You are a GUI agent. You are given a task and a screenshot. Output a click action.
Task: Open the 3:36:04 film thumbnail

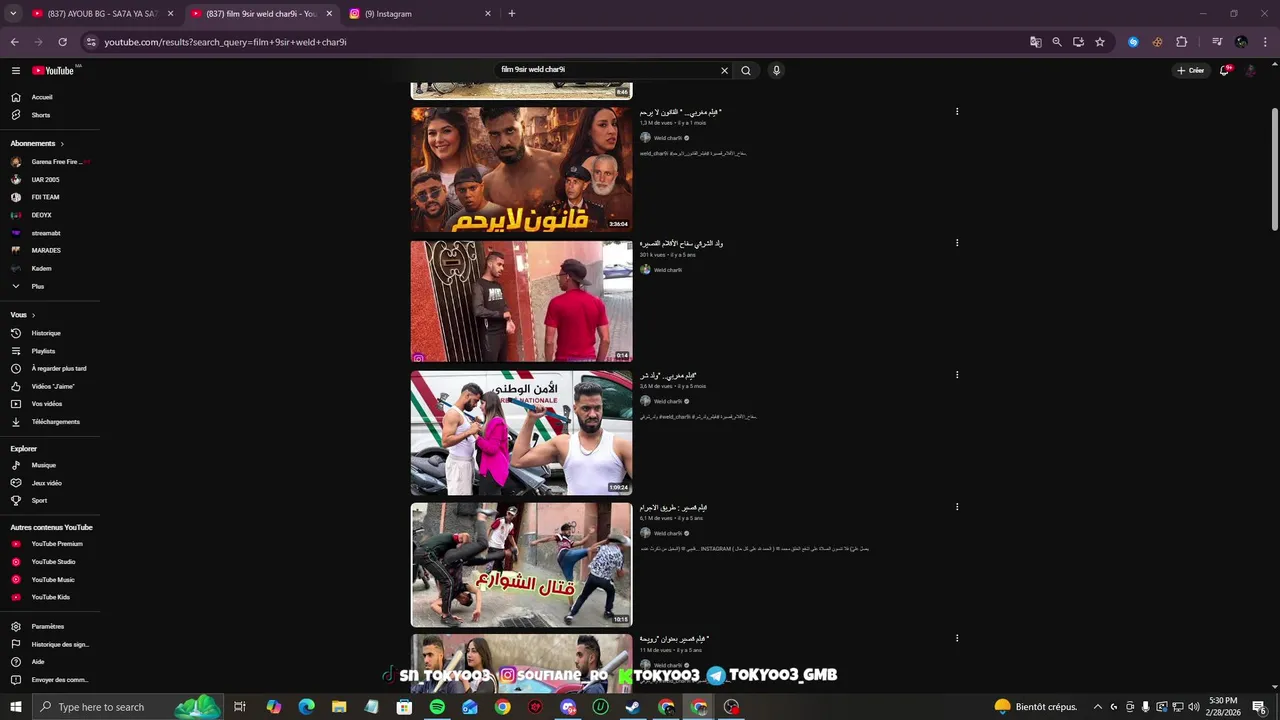click(x=521, y=169)
